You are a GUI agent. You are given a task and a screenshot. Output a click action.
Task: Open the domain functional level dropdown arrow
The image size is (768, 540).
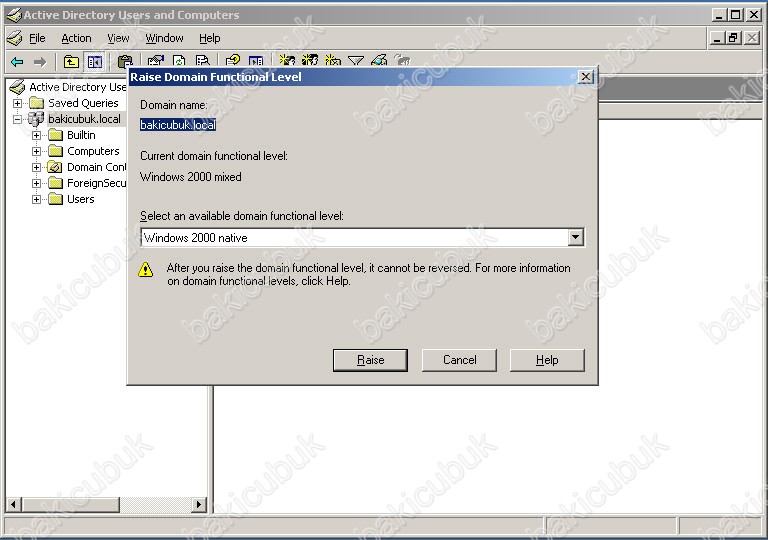tap(576, 238)
